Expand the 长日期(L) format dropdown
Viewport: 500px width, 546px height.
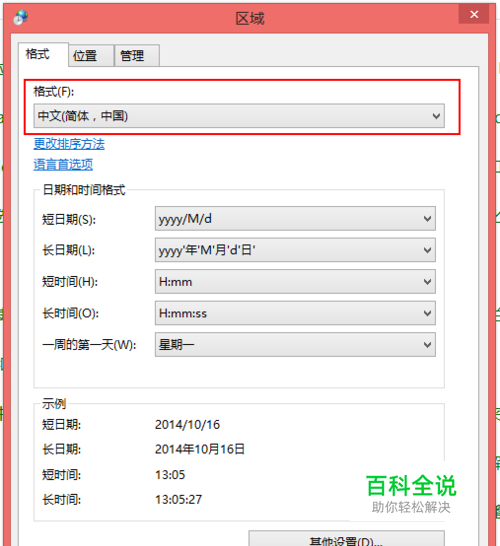[x=295, y=250]
